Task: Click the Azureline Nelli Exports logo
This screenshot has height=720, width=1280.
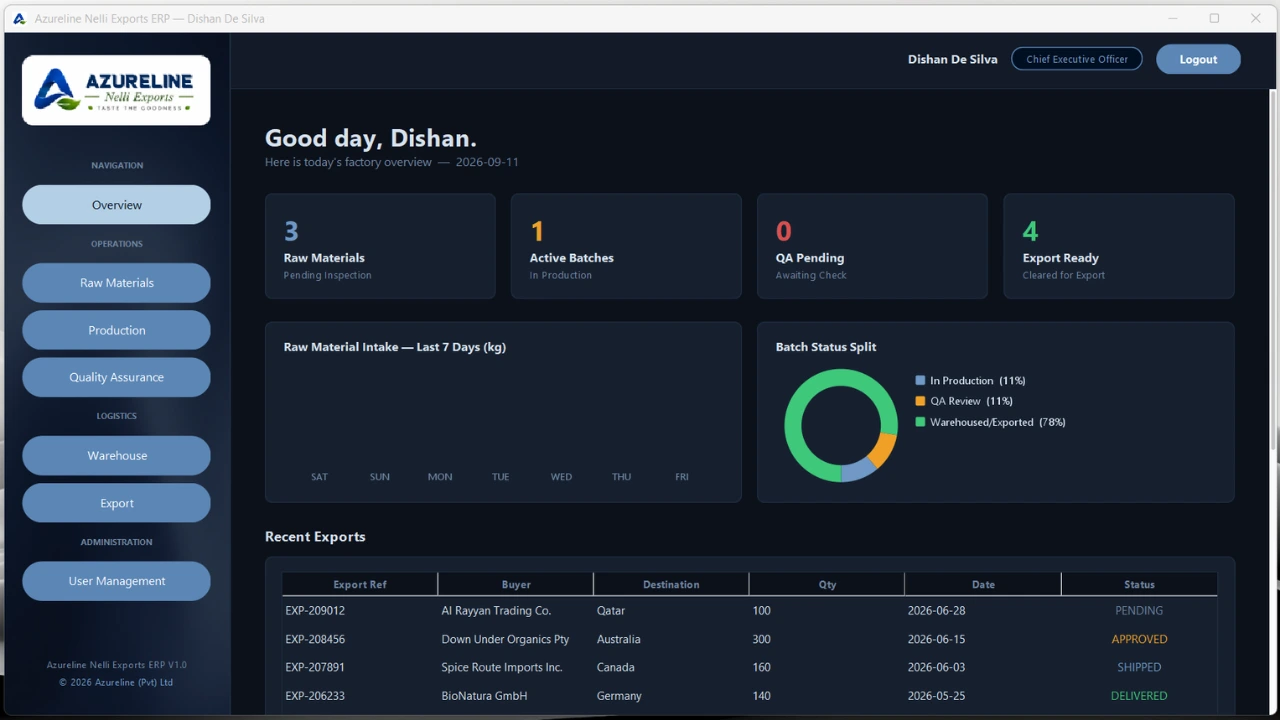Action: [x=116, y=90]
